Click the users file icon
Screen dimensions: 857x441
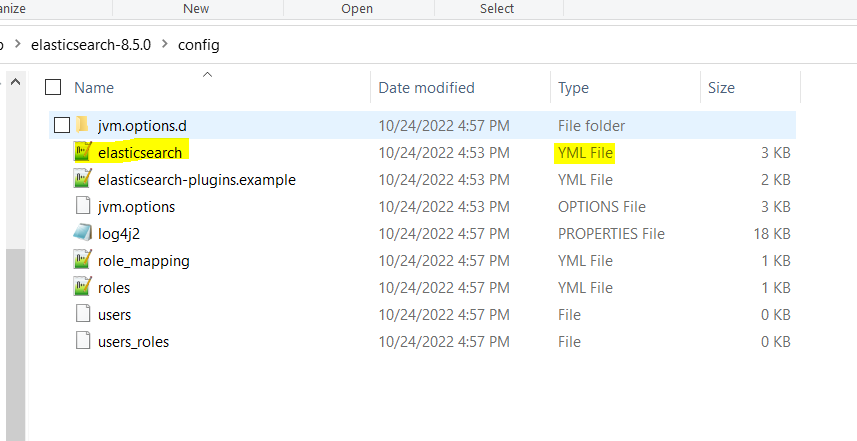(x=83, y=314)
